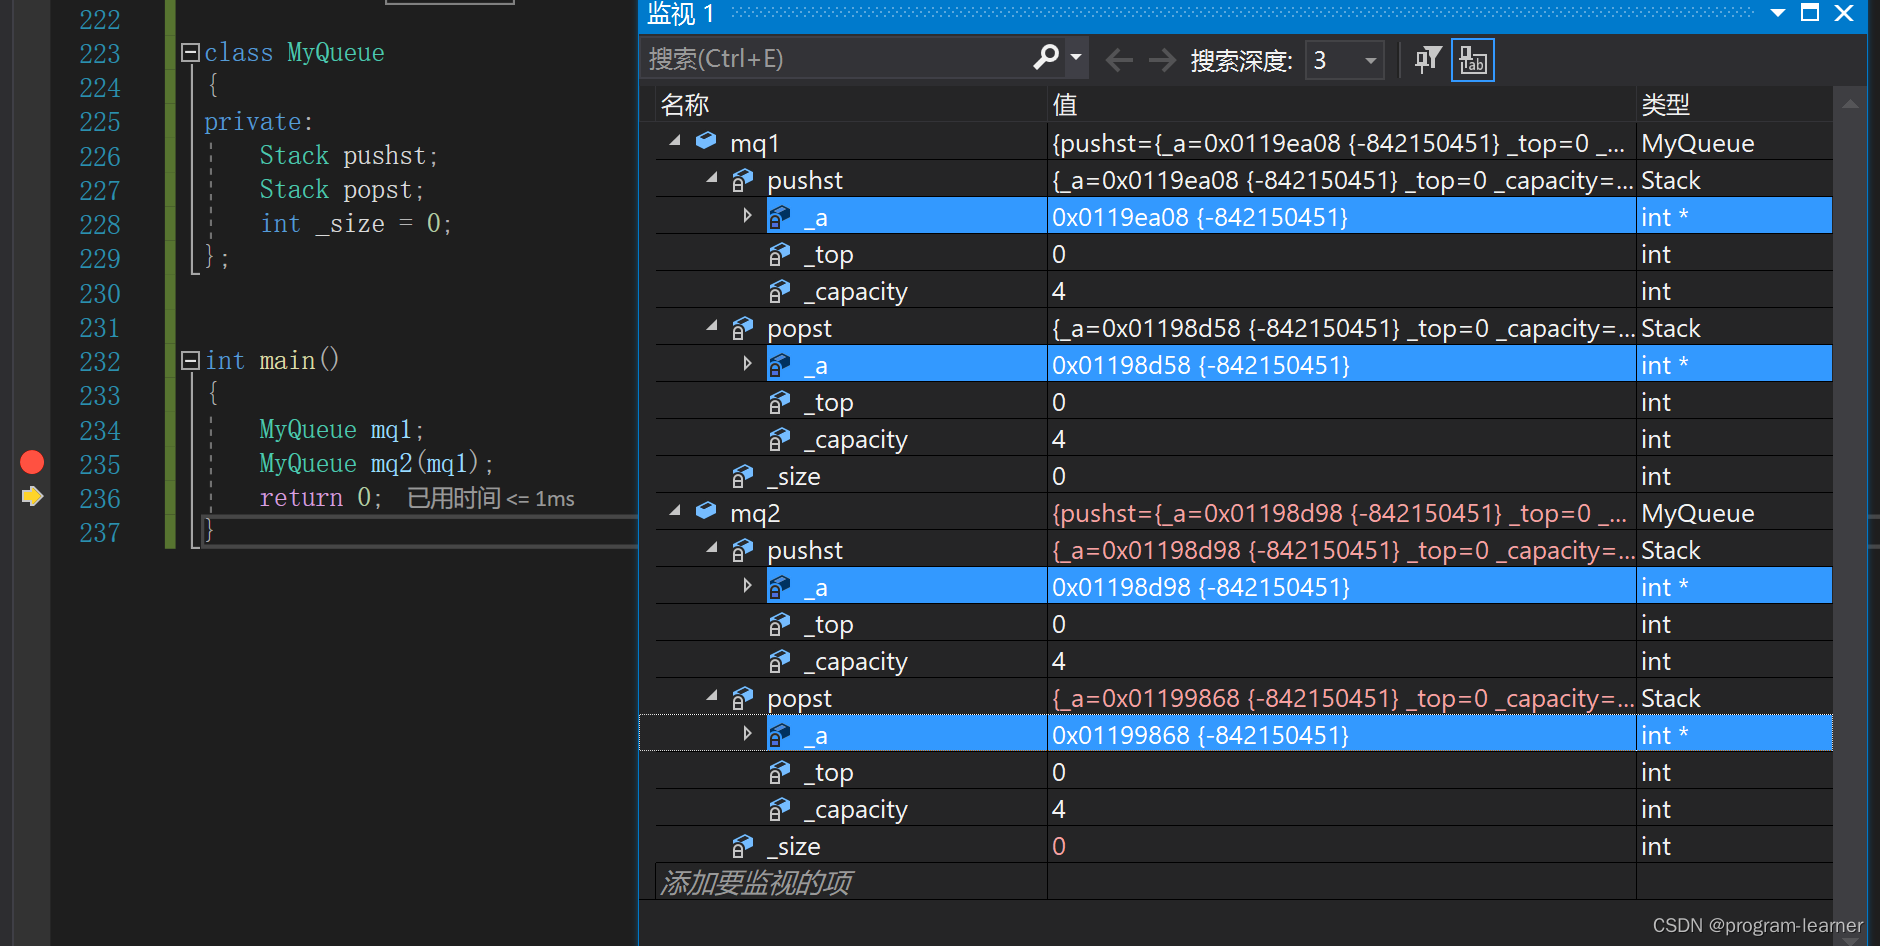Click _capacity field icon under mq2 popst
The height and width of the screenshot is (946, 1880).
click(x=779, y=809)
